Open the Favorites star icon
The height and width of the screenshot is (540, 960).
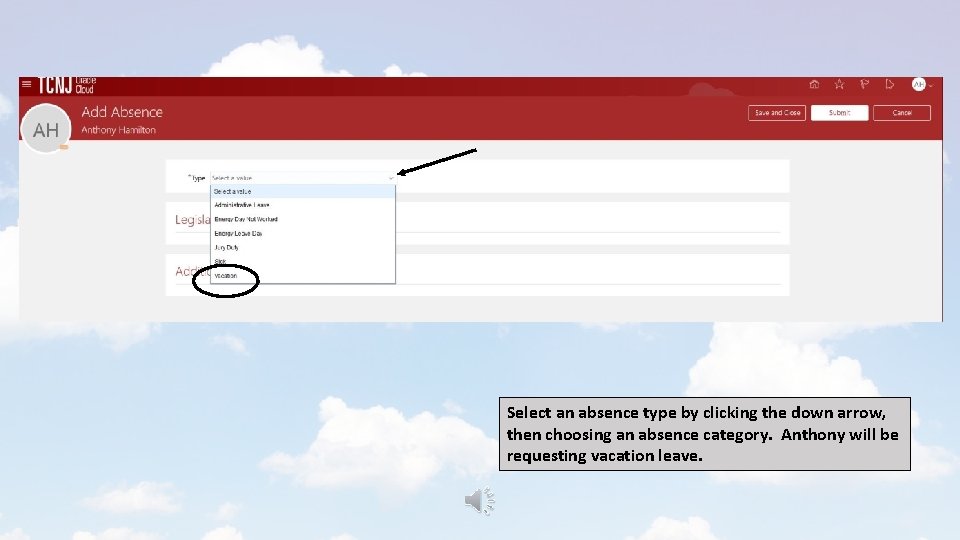pos(839,84)
